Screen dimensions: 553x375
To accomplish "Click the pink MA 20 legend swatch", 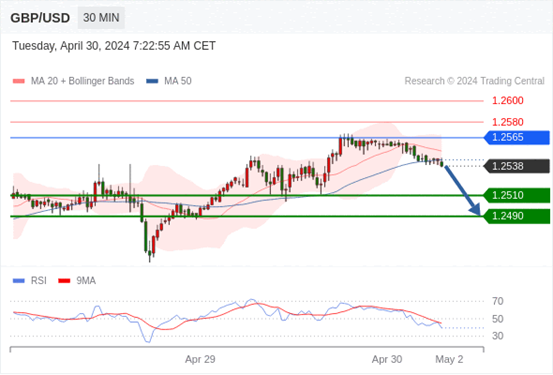I will 19,81.
